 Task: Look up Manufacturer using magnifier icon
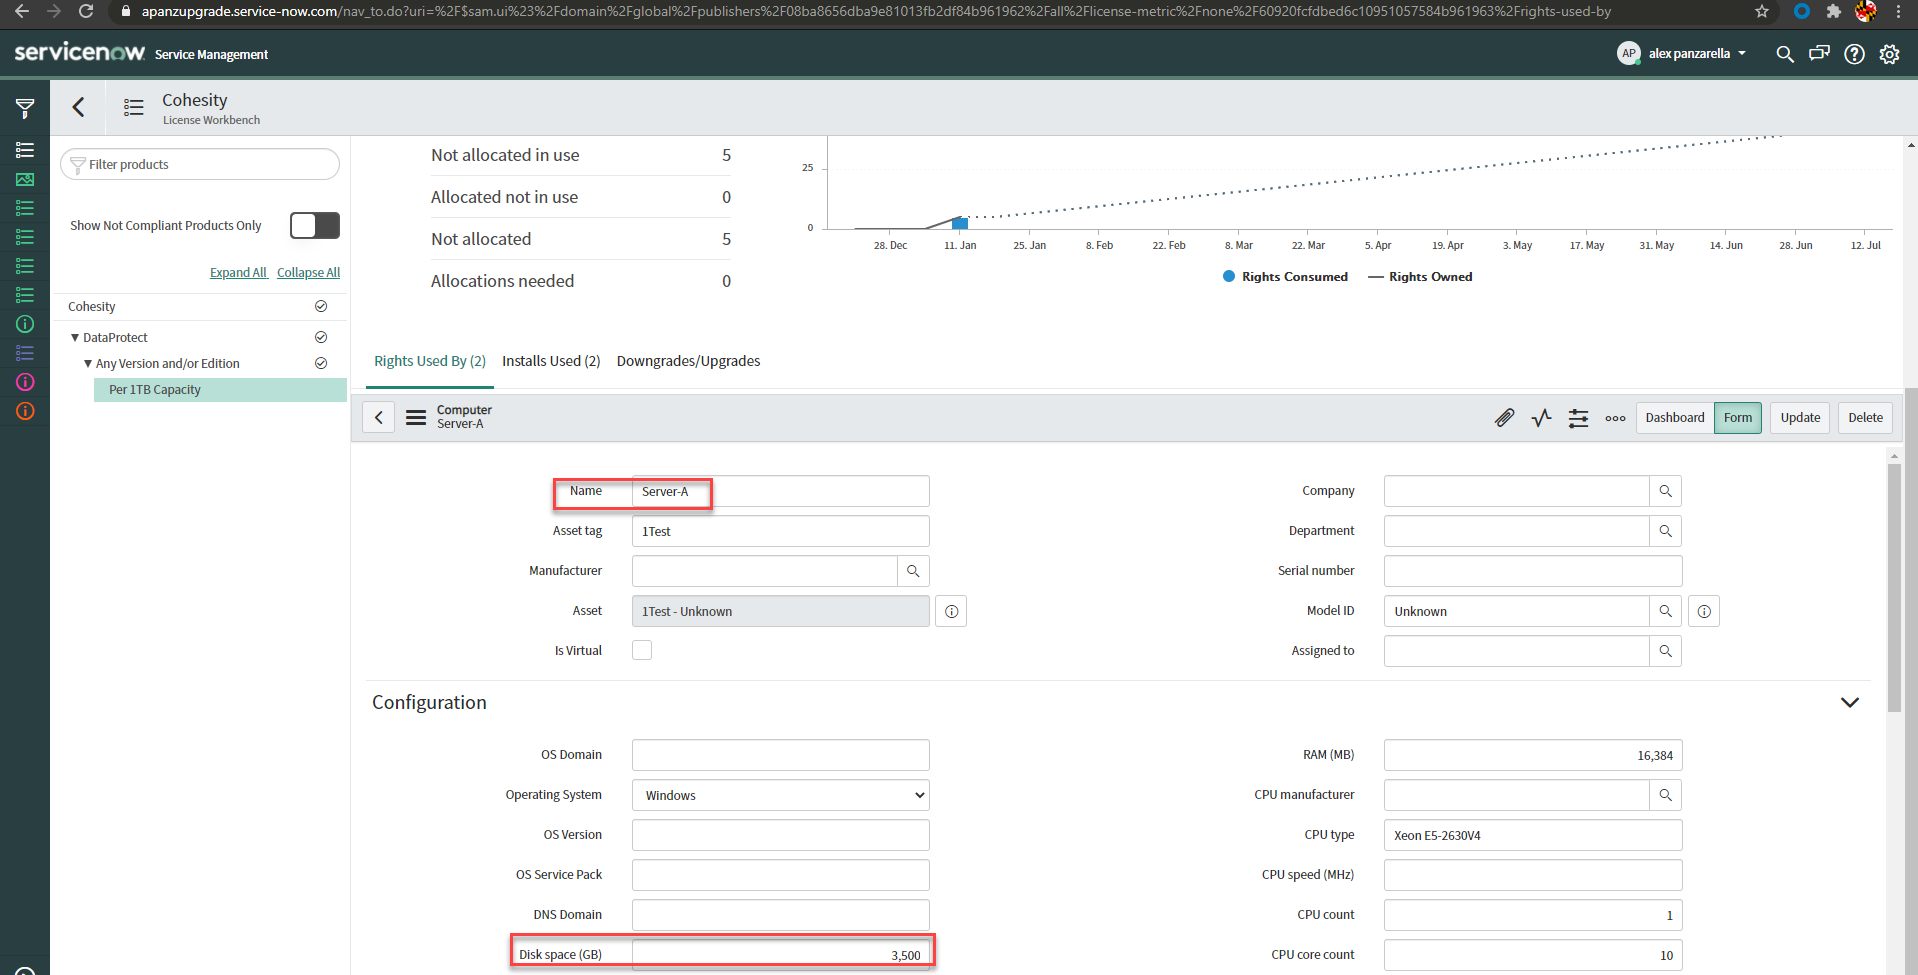[x=913, y=571]
